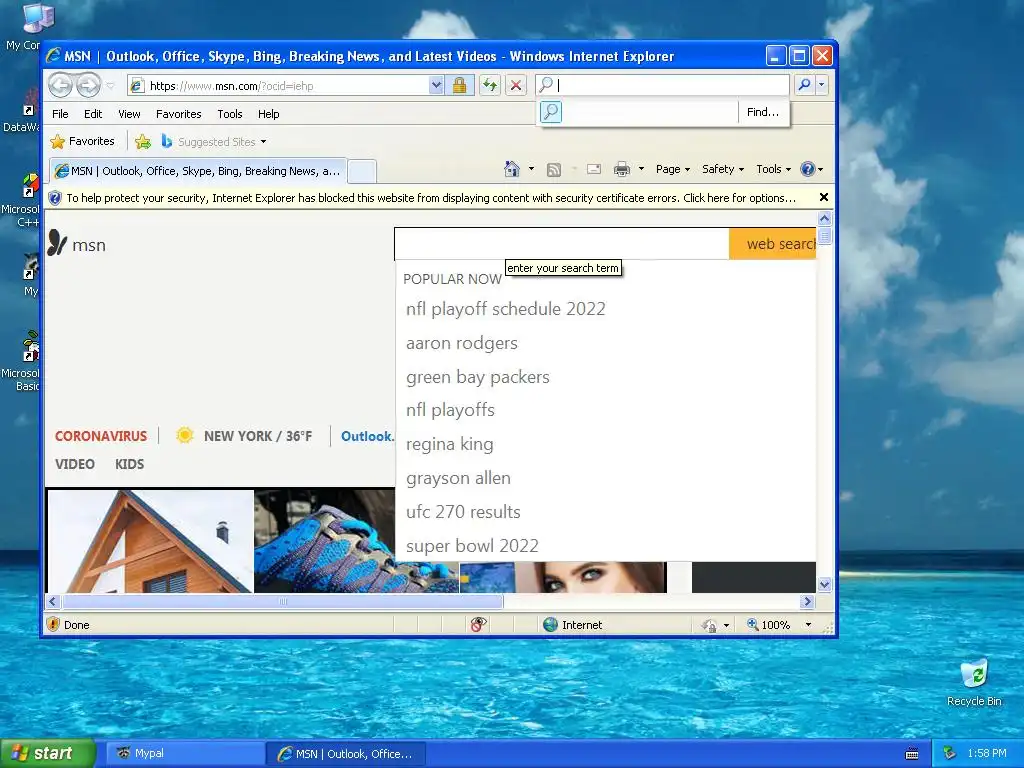Open search provider options dropdown
Viewport: 1024px width, 768px height.
(822, 85)
